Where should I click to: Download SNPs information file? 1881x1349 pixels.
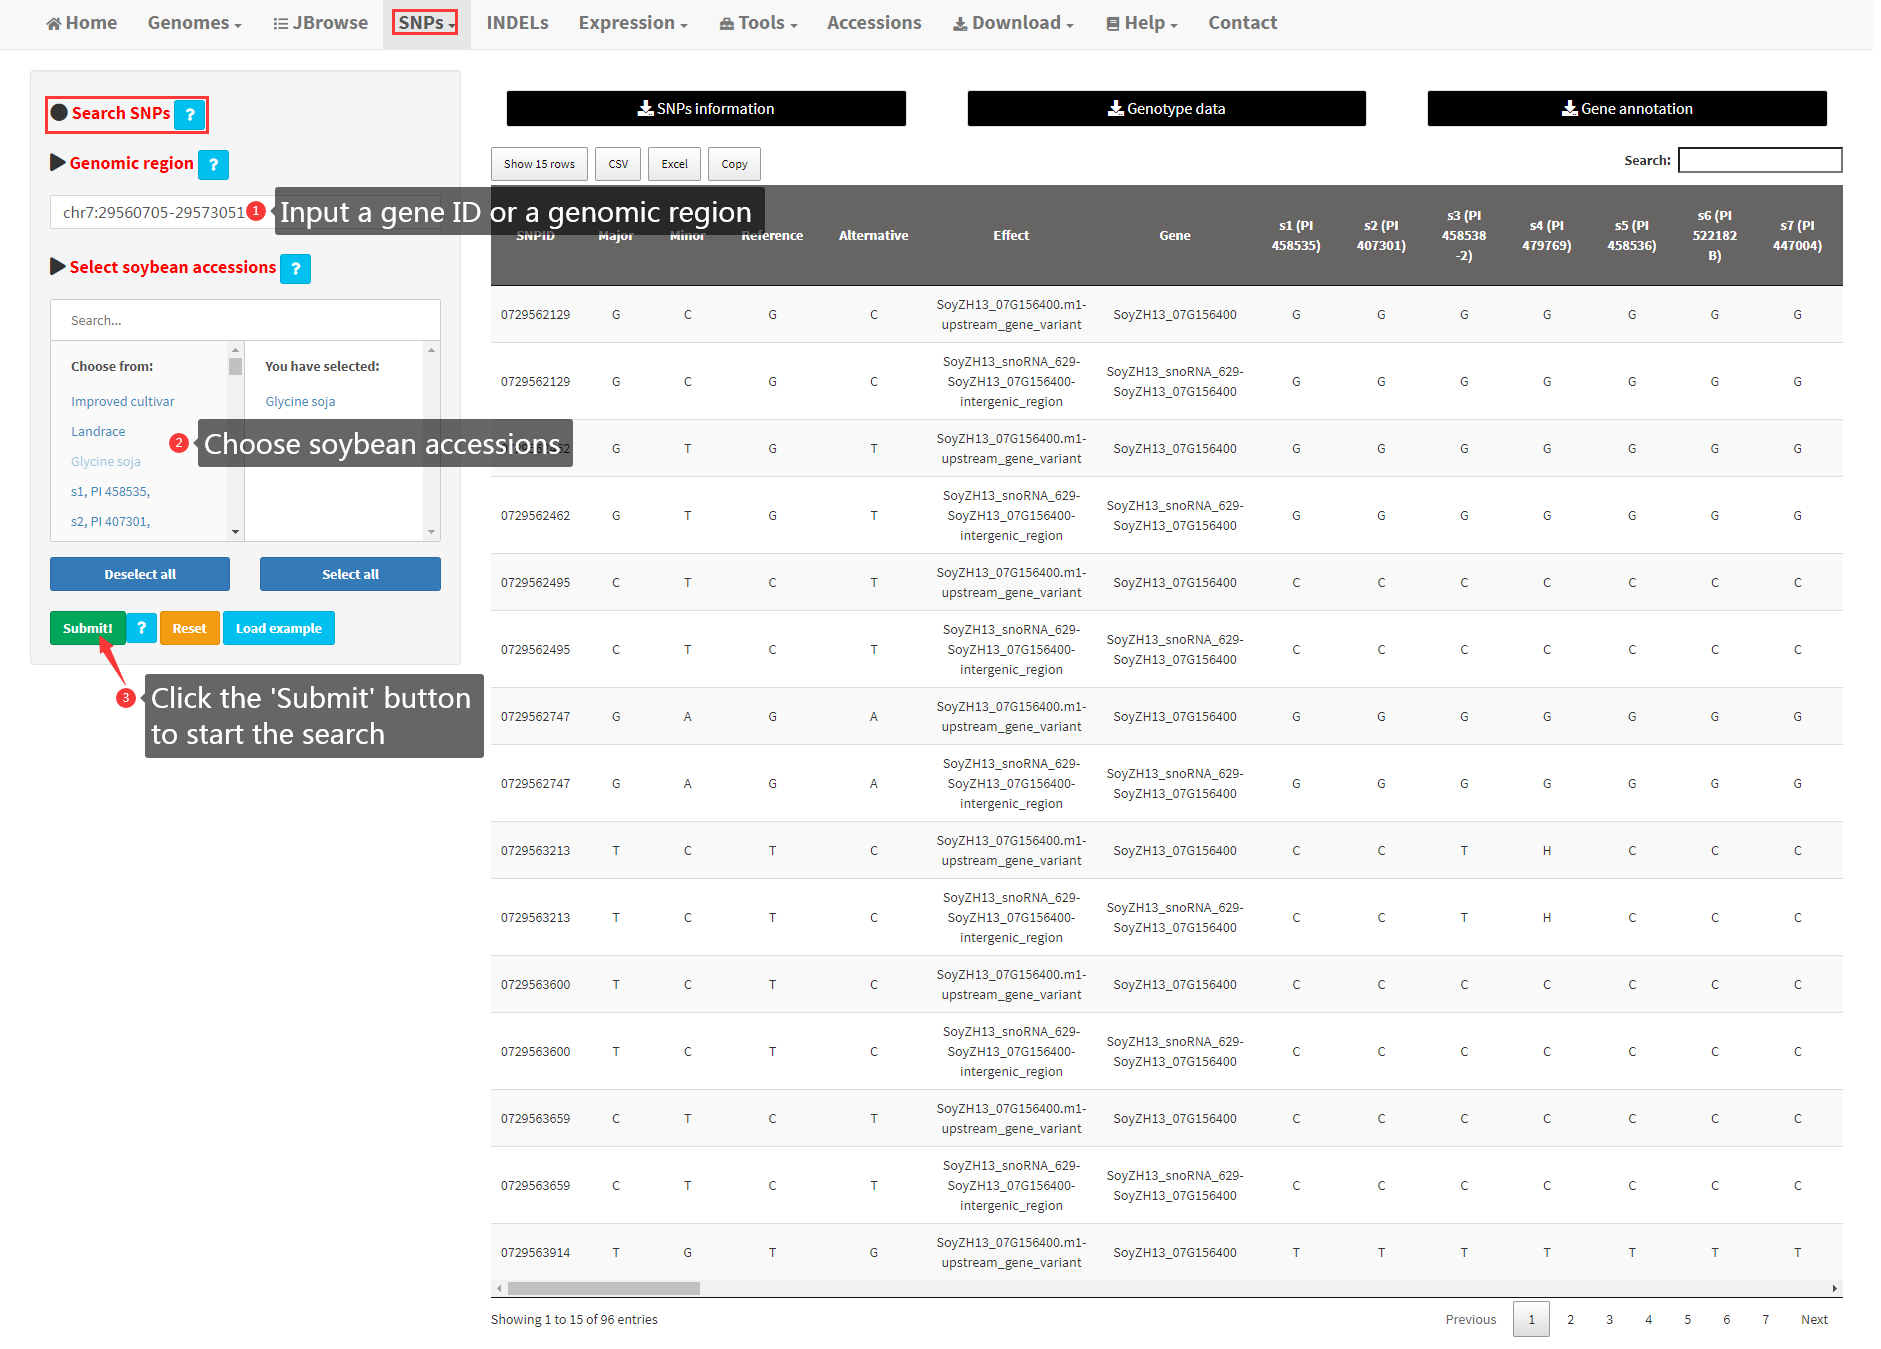coord(706,109)
